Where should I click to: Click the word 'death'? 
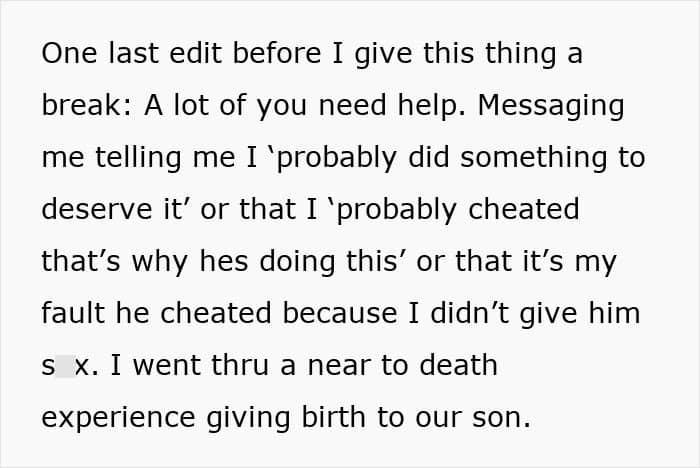[x=458, y=365]
